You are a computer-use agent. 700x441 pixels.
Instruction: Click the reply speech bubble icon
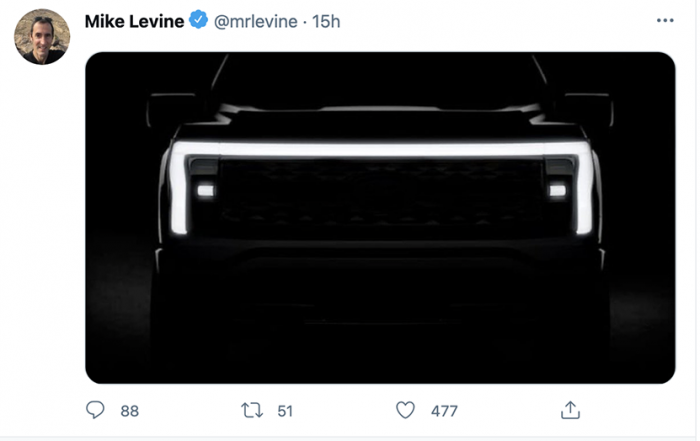coord(96,410)
